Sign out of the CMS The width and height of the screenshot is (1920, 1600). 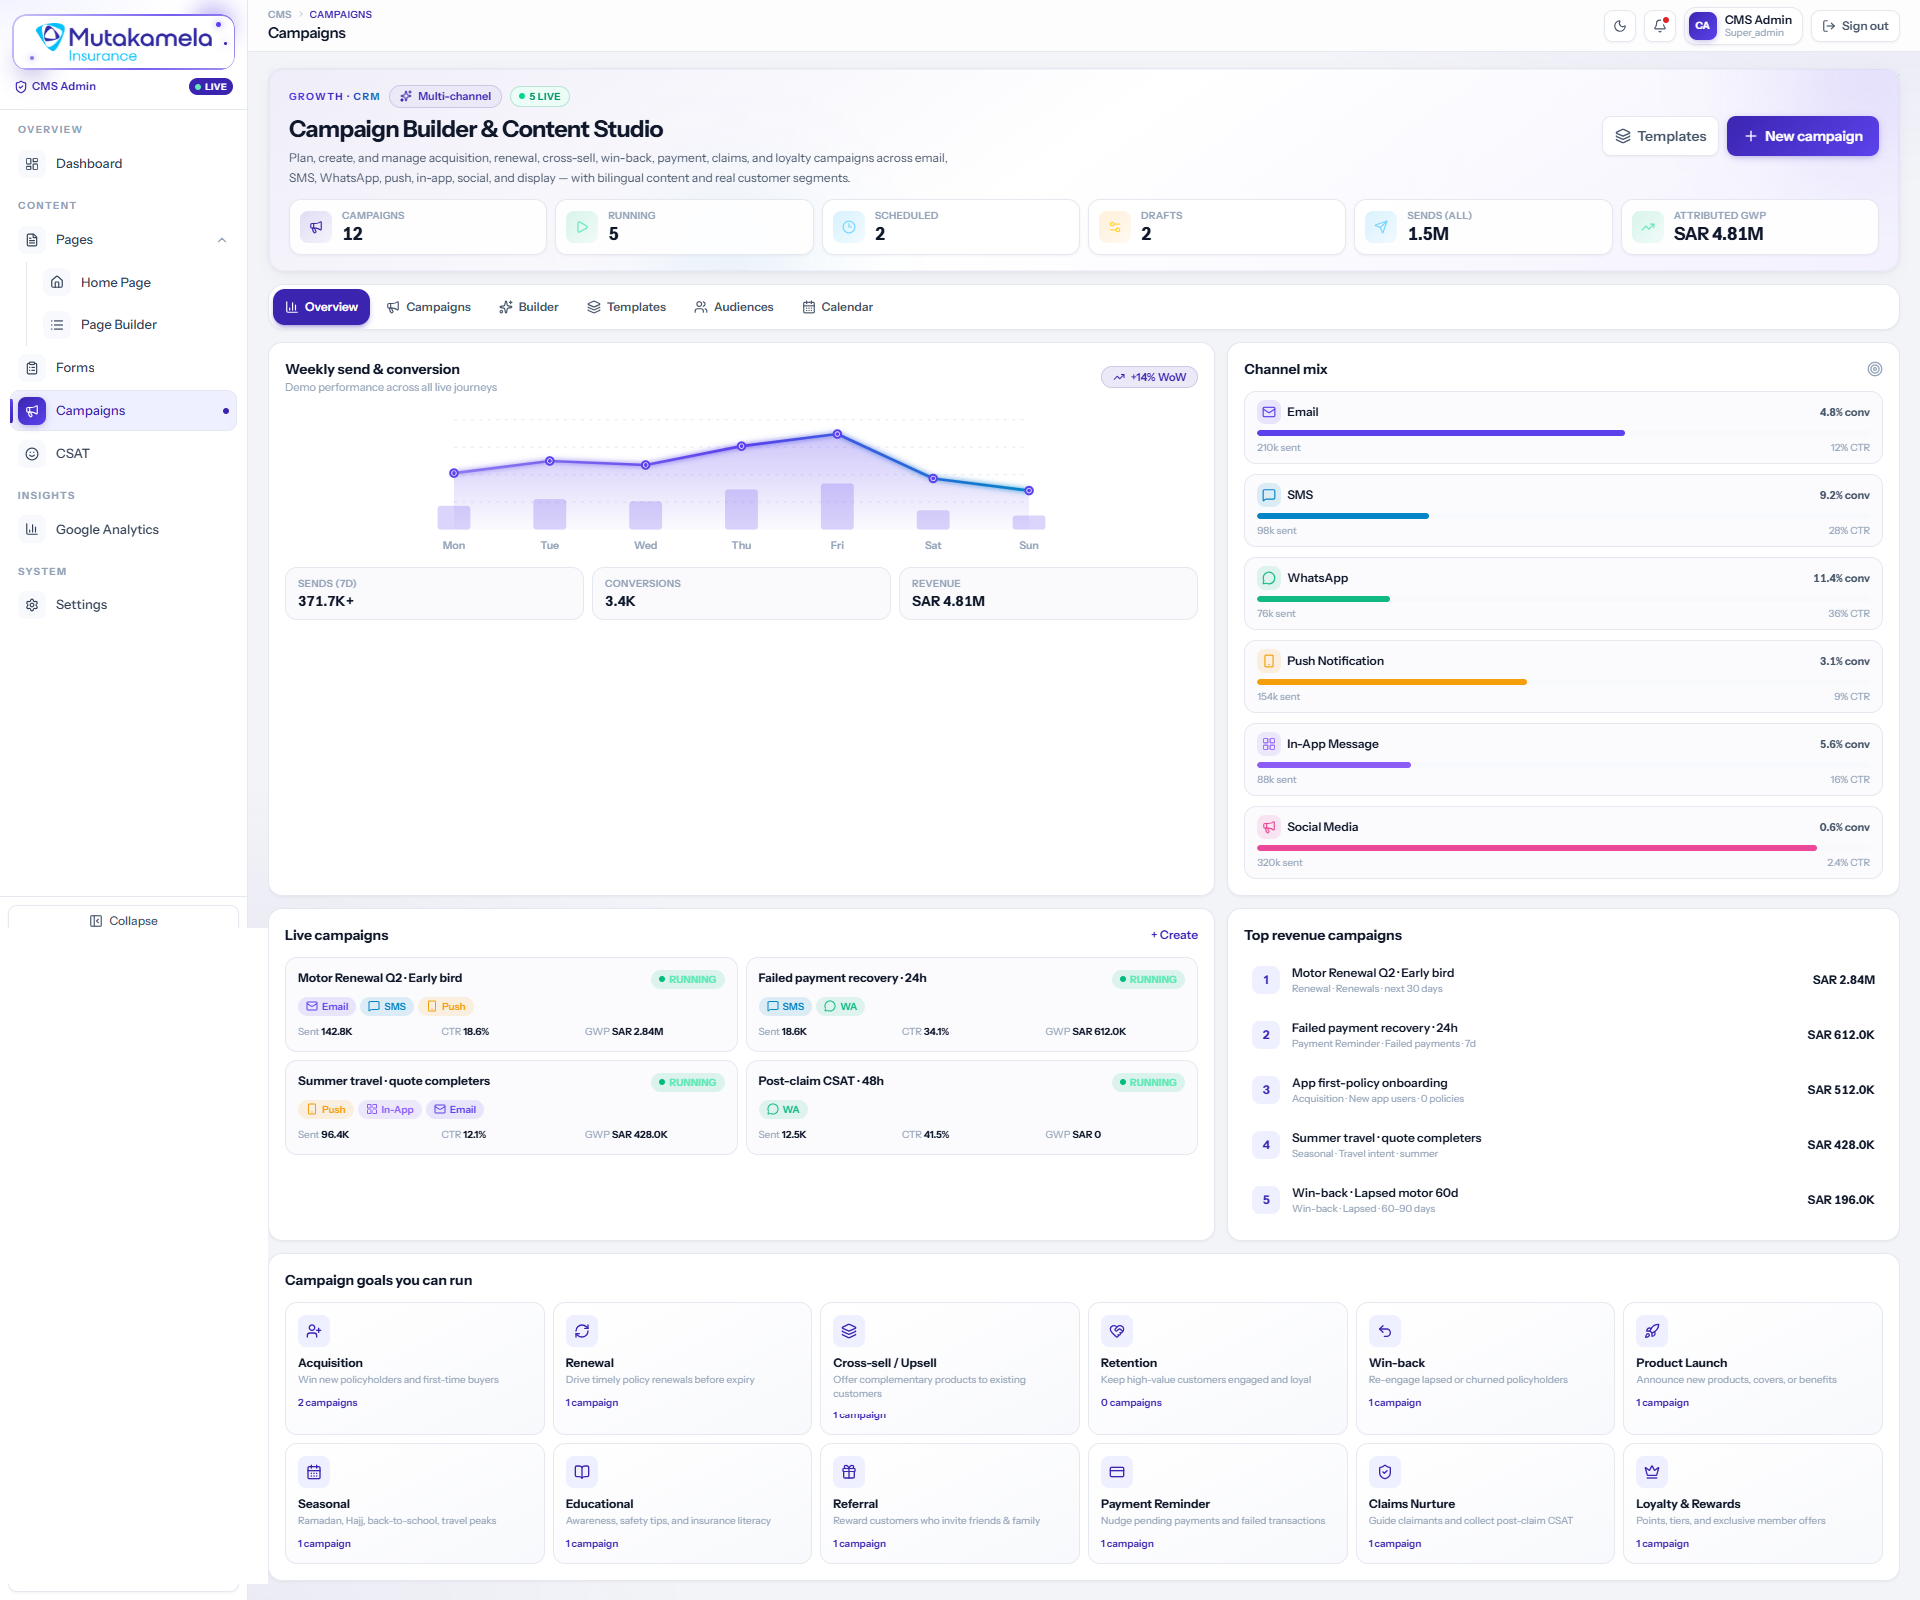1855,26
